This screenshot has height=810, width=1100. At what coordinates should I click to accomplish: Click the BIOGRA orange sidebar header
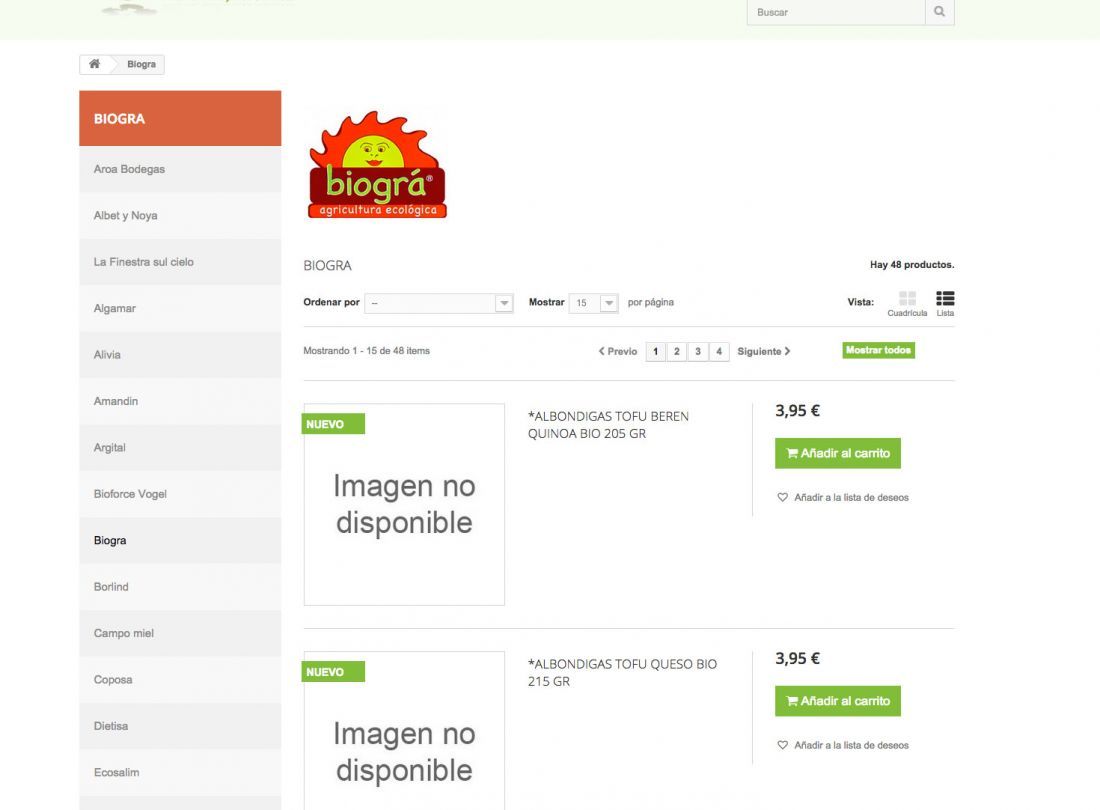[x=180, y=119]
